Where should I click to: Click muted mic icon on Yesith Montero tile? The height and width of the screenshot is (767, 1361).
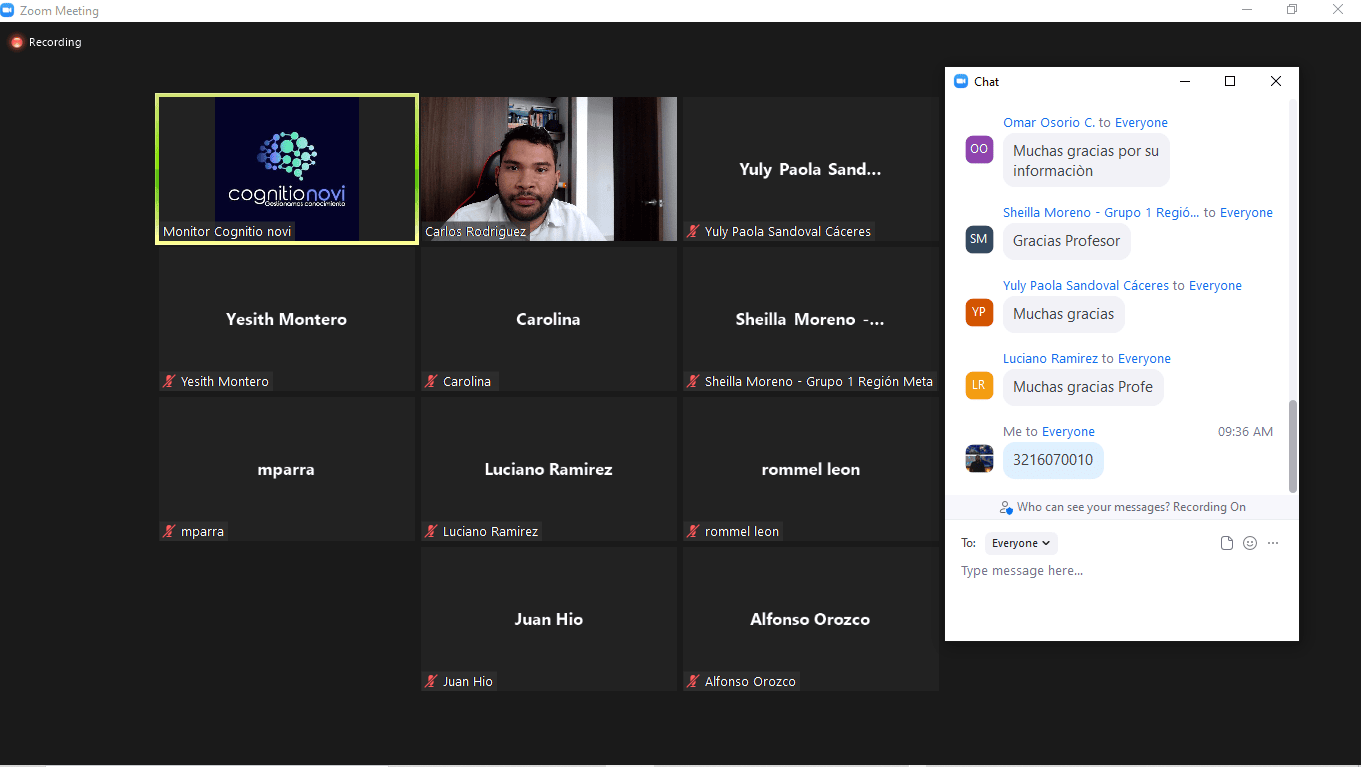tap(170, 381)
